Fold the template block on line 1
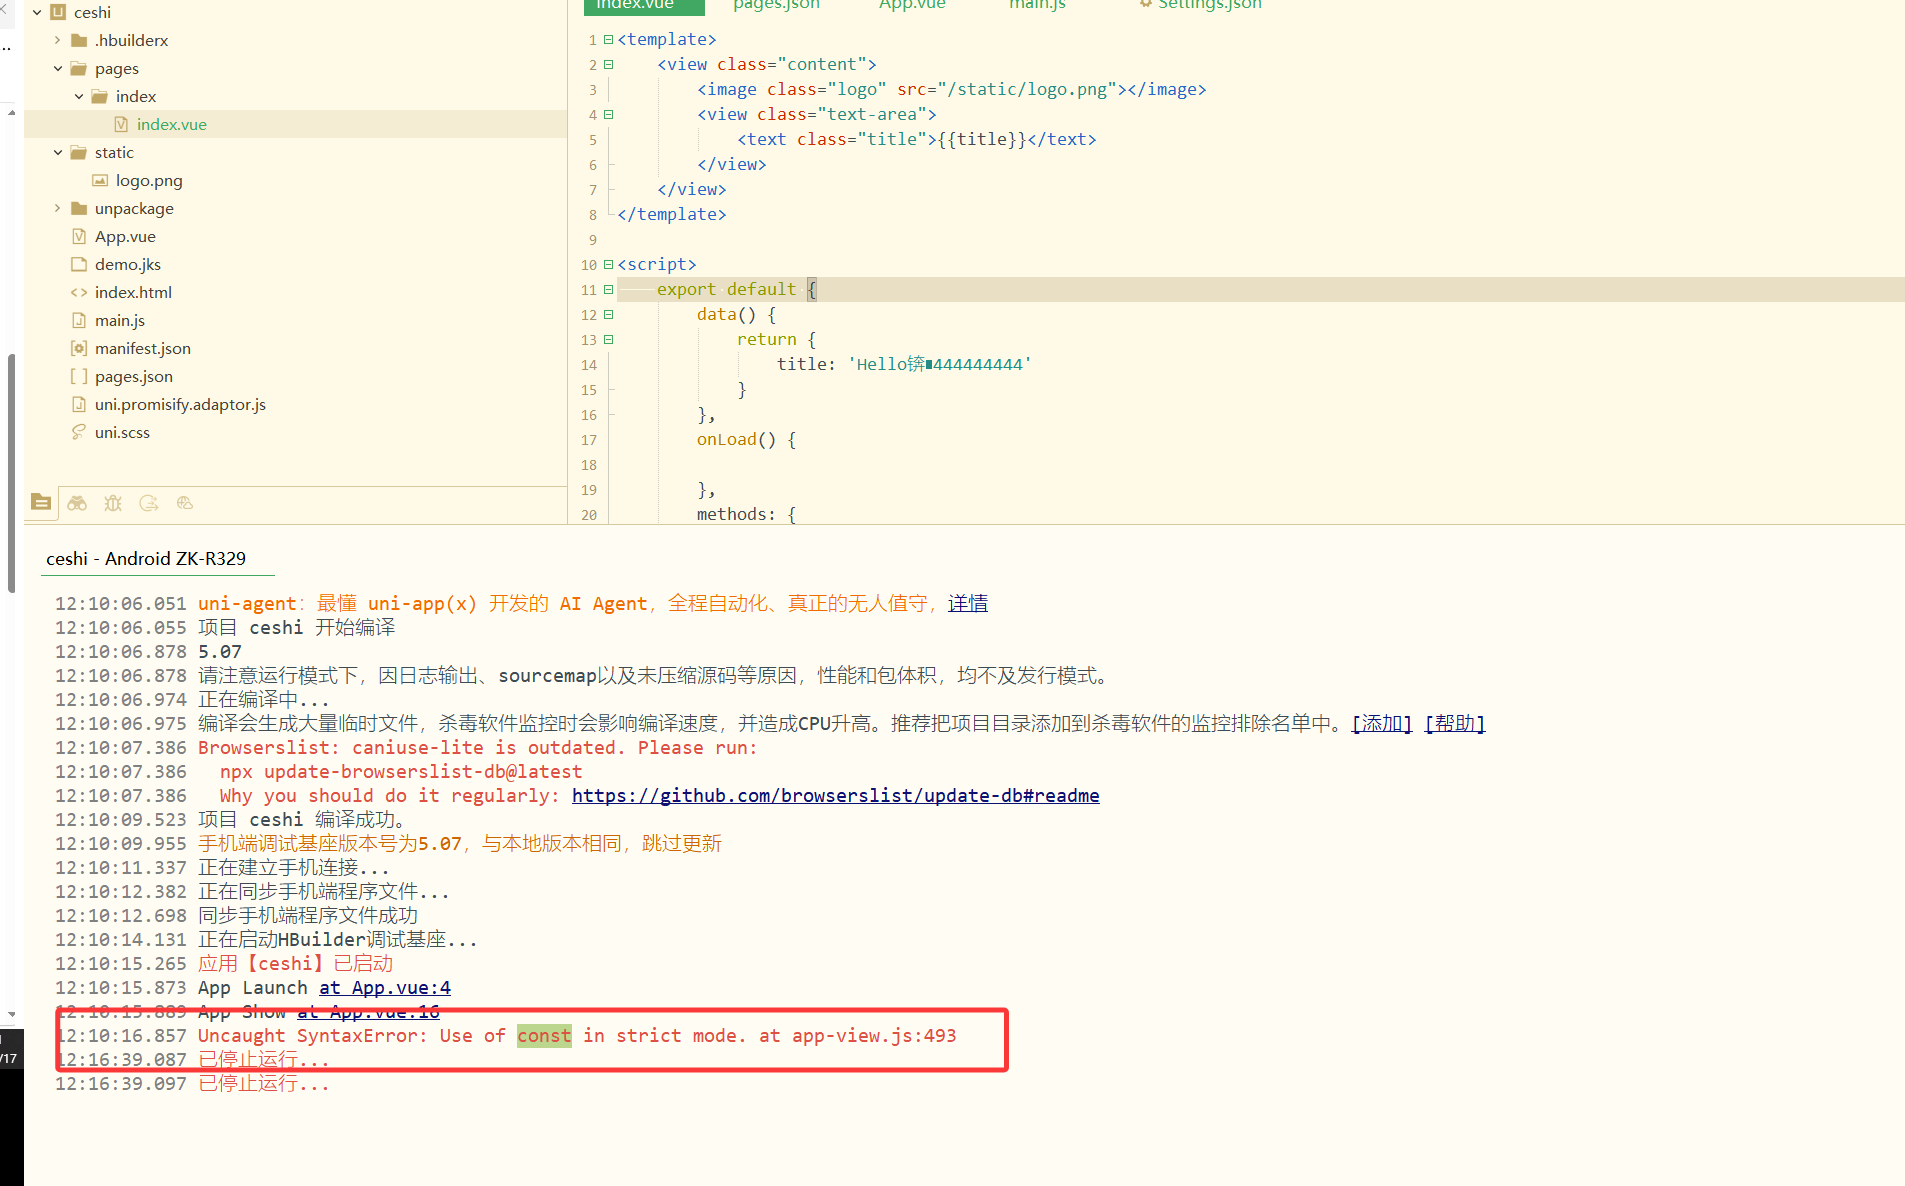The height and width of the screenshot is (1186, 1905). [x=608, y=40]
